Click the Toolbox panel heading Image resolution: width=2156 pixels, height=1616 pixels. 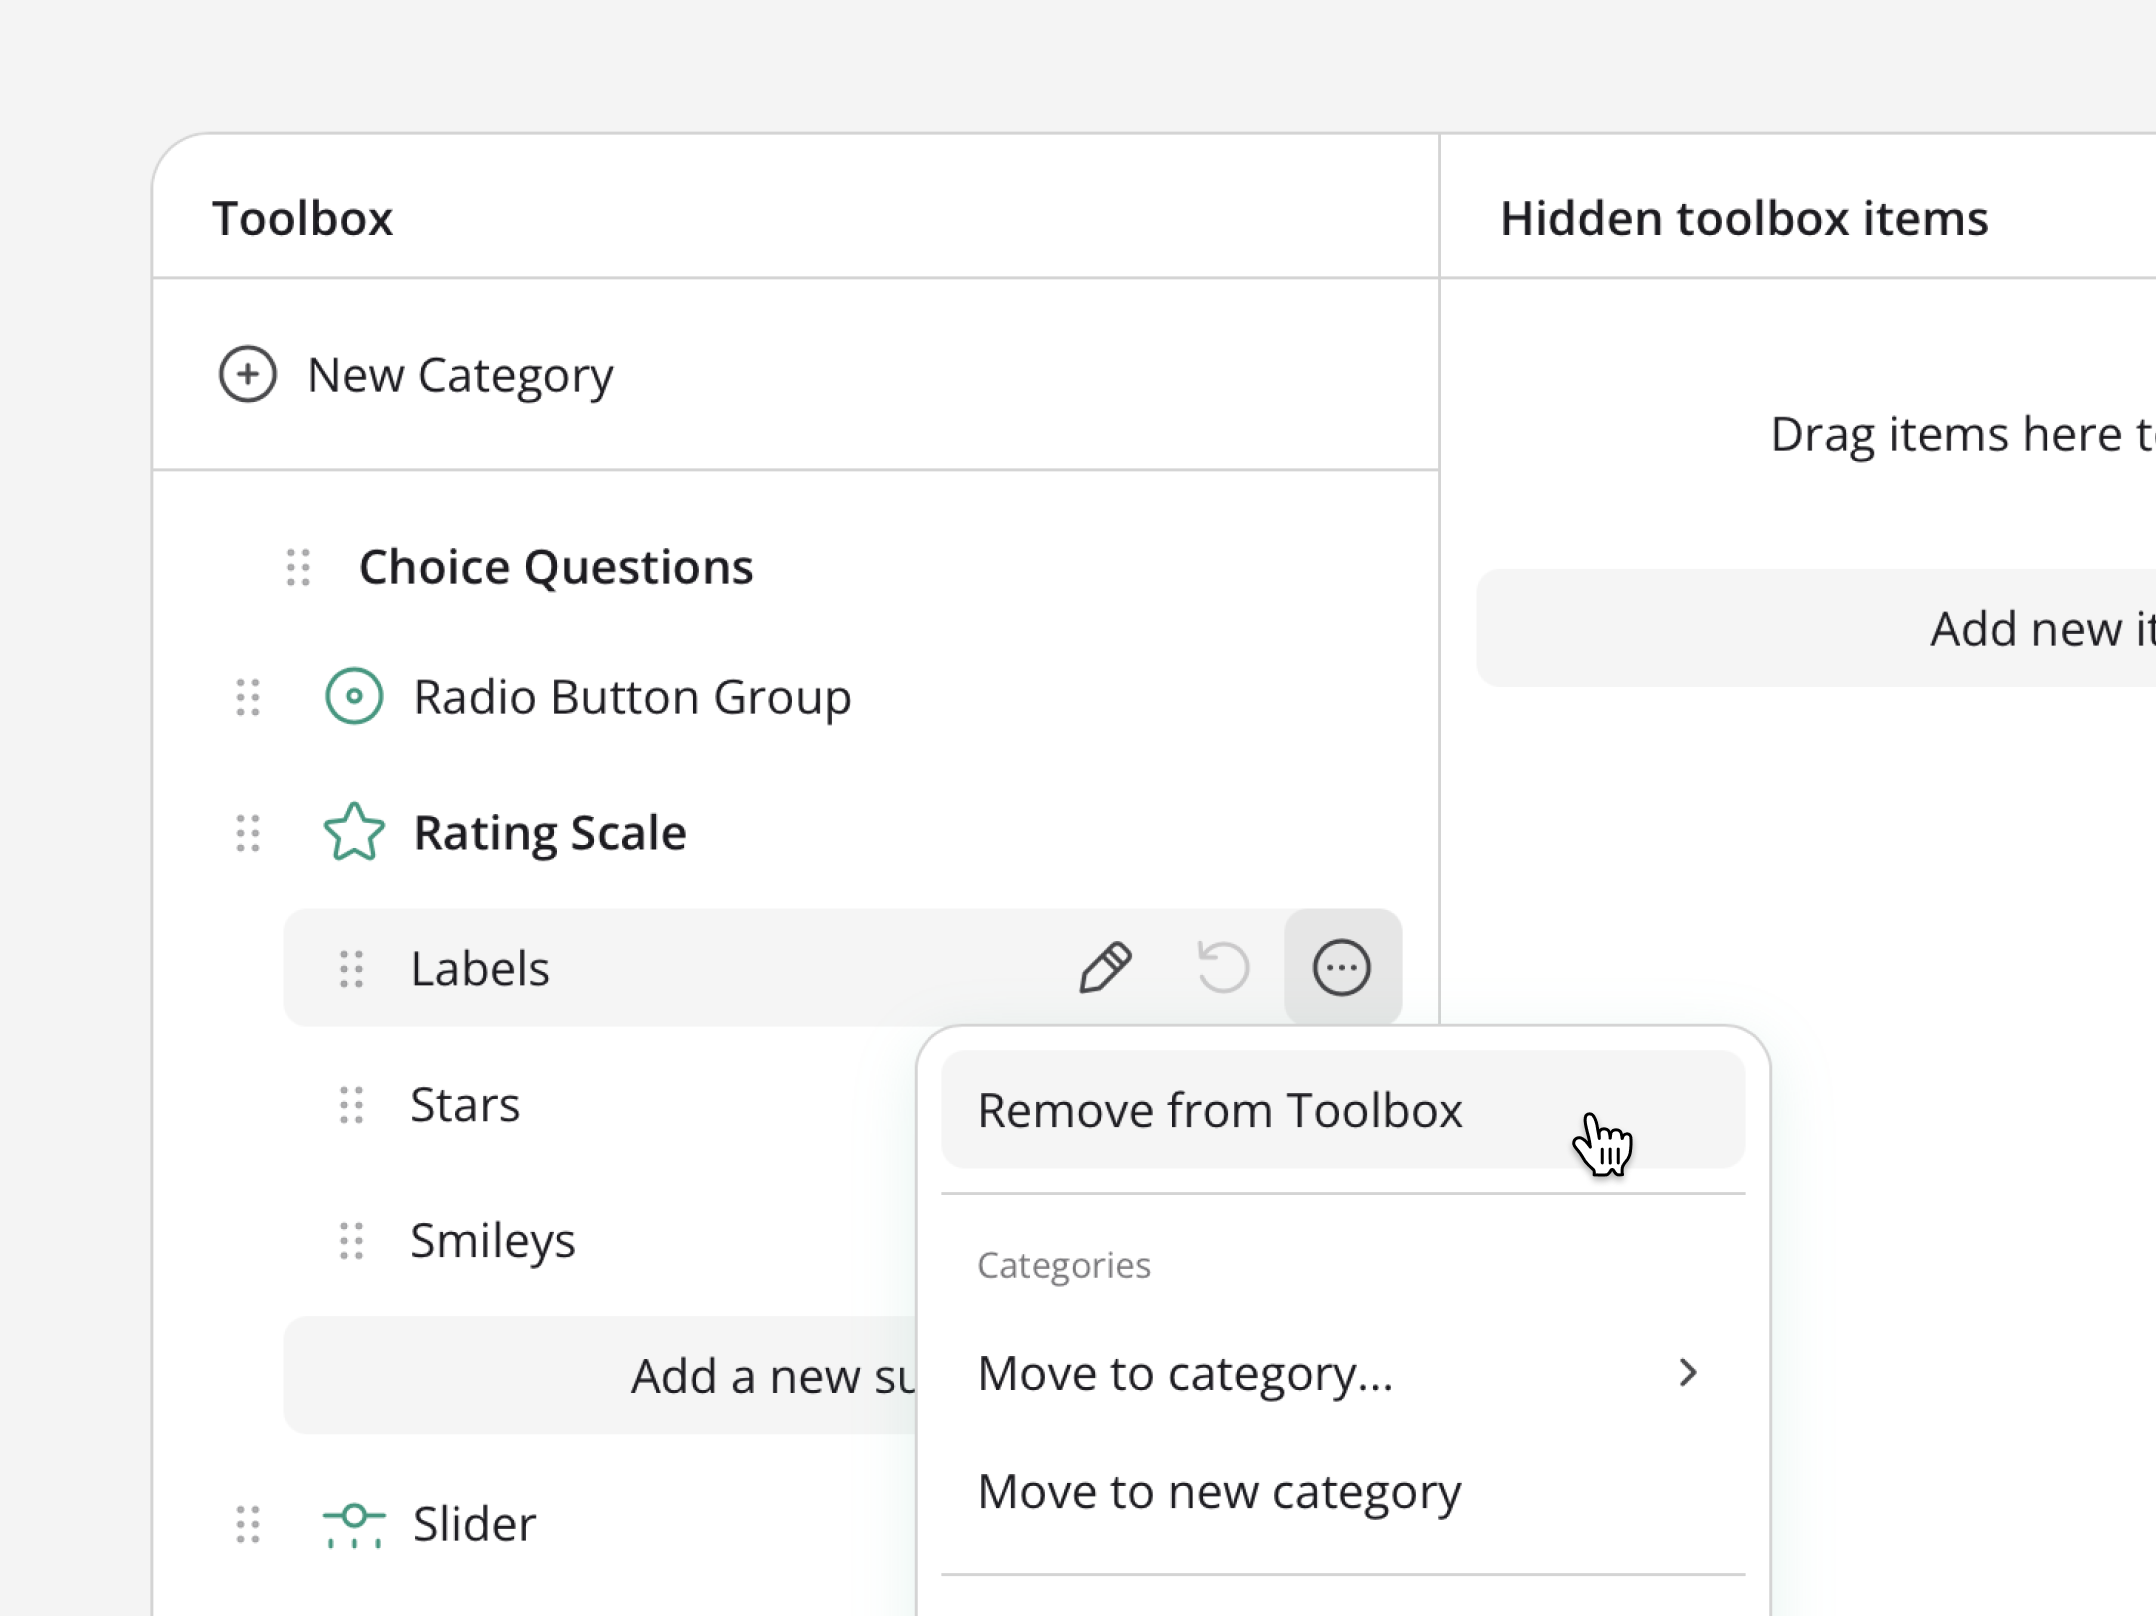(x=303, y=218)
